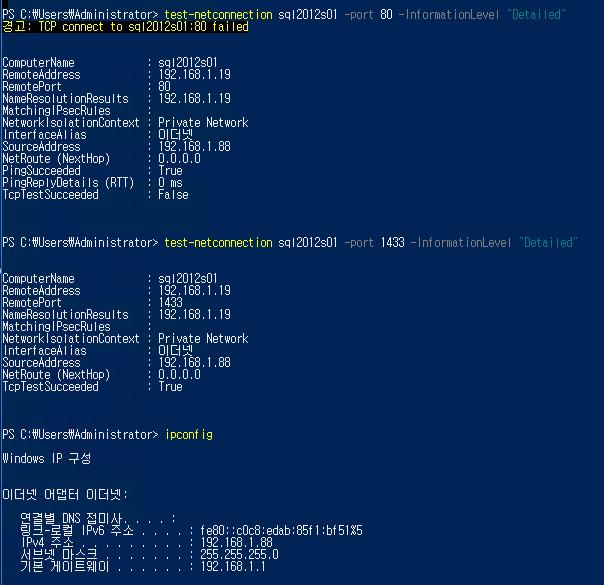Click the IPv6 link-local address fe80::c0c8
This screenshot has width=604, height=585.
[282, 531]
